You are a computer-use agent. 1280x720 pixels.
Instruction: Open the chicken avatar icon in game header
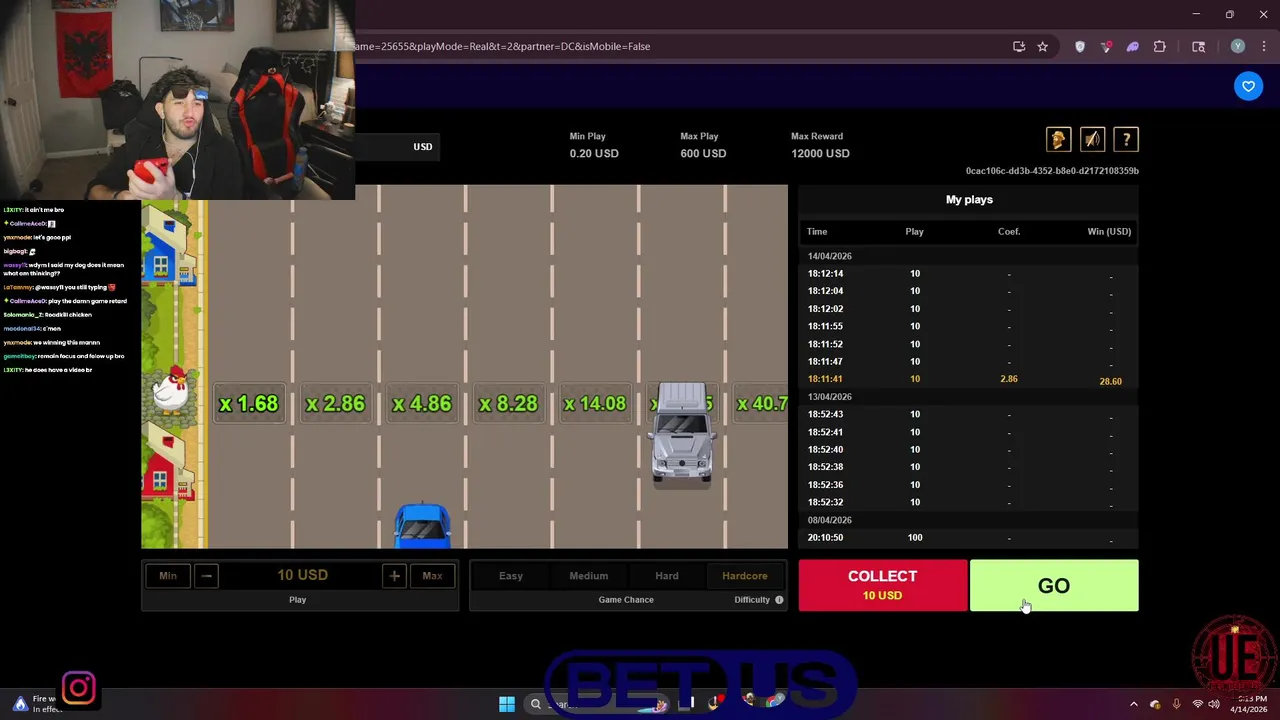(x=1058, y=140)
